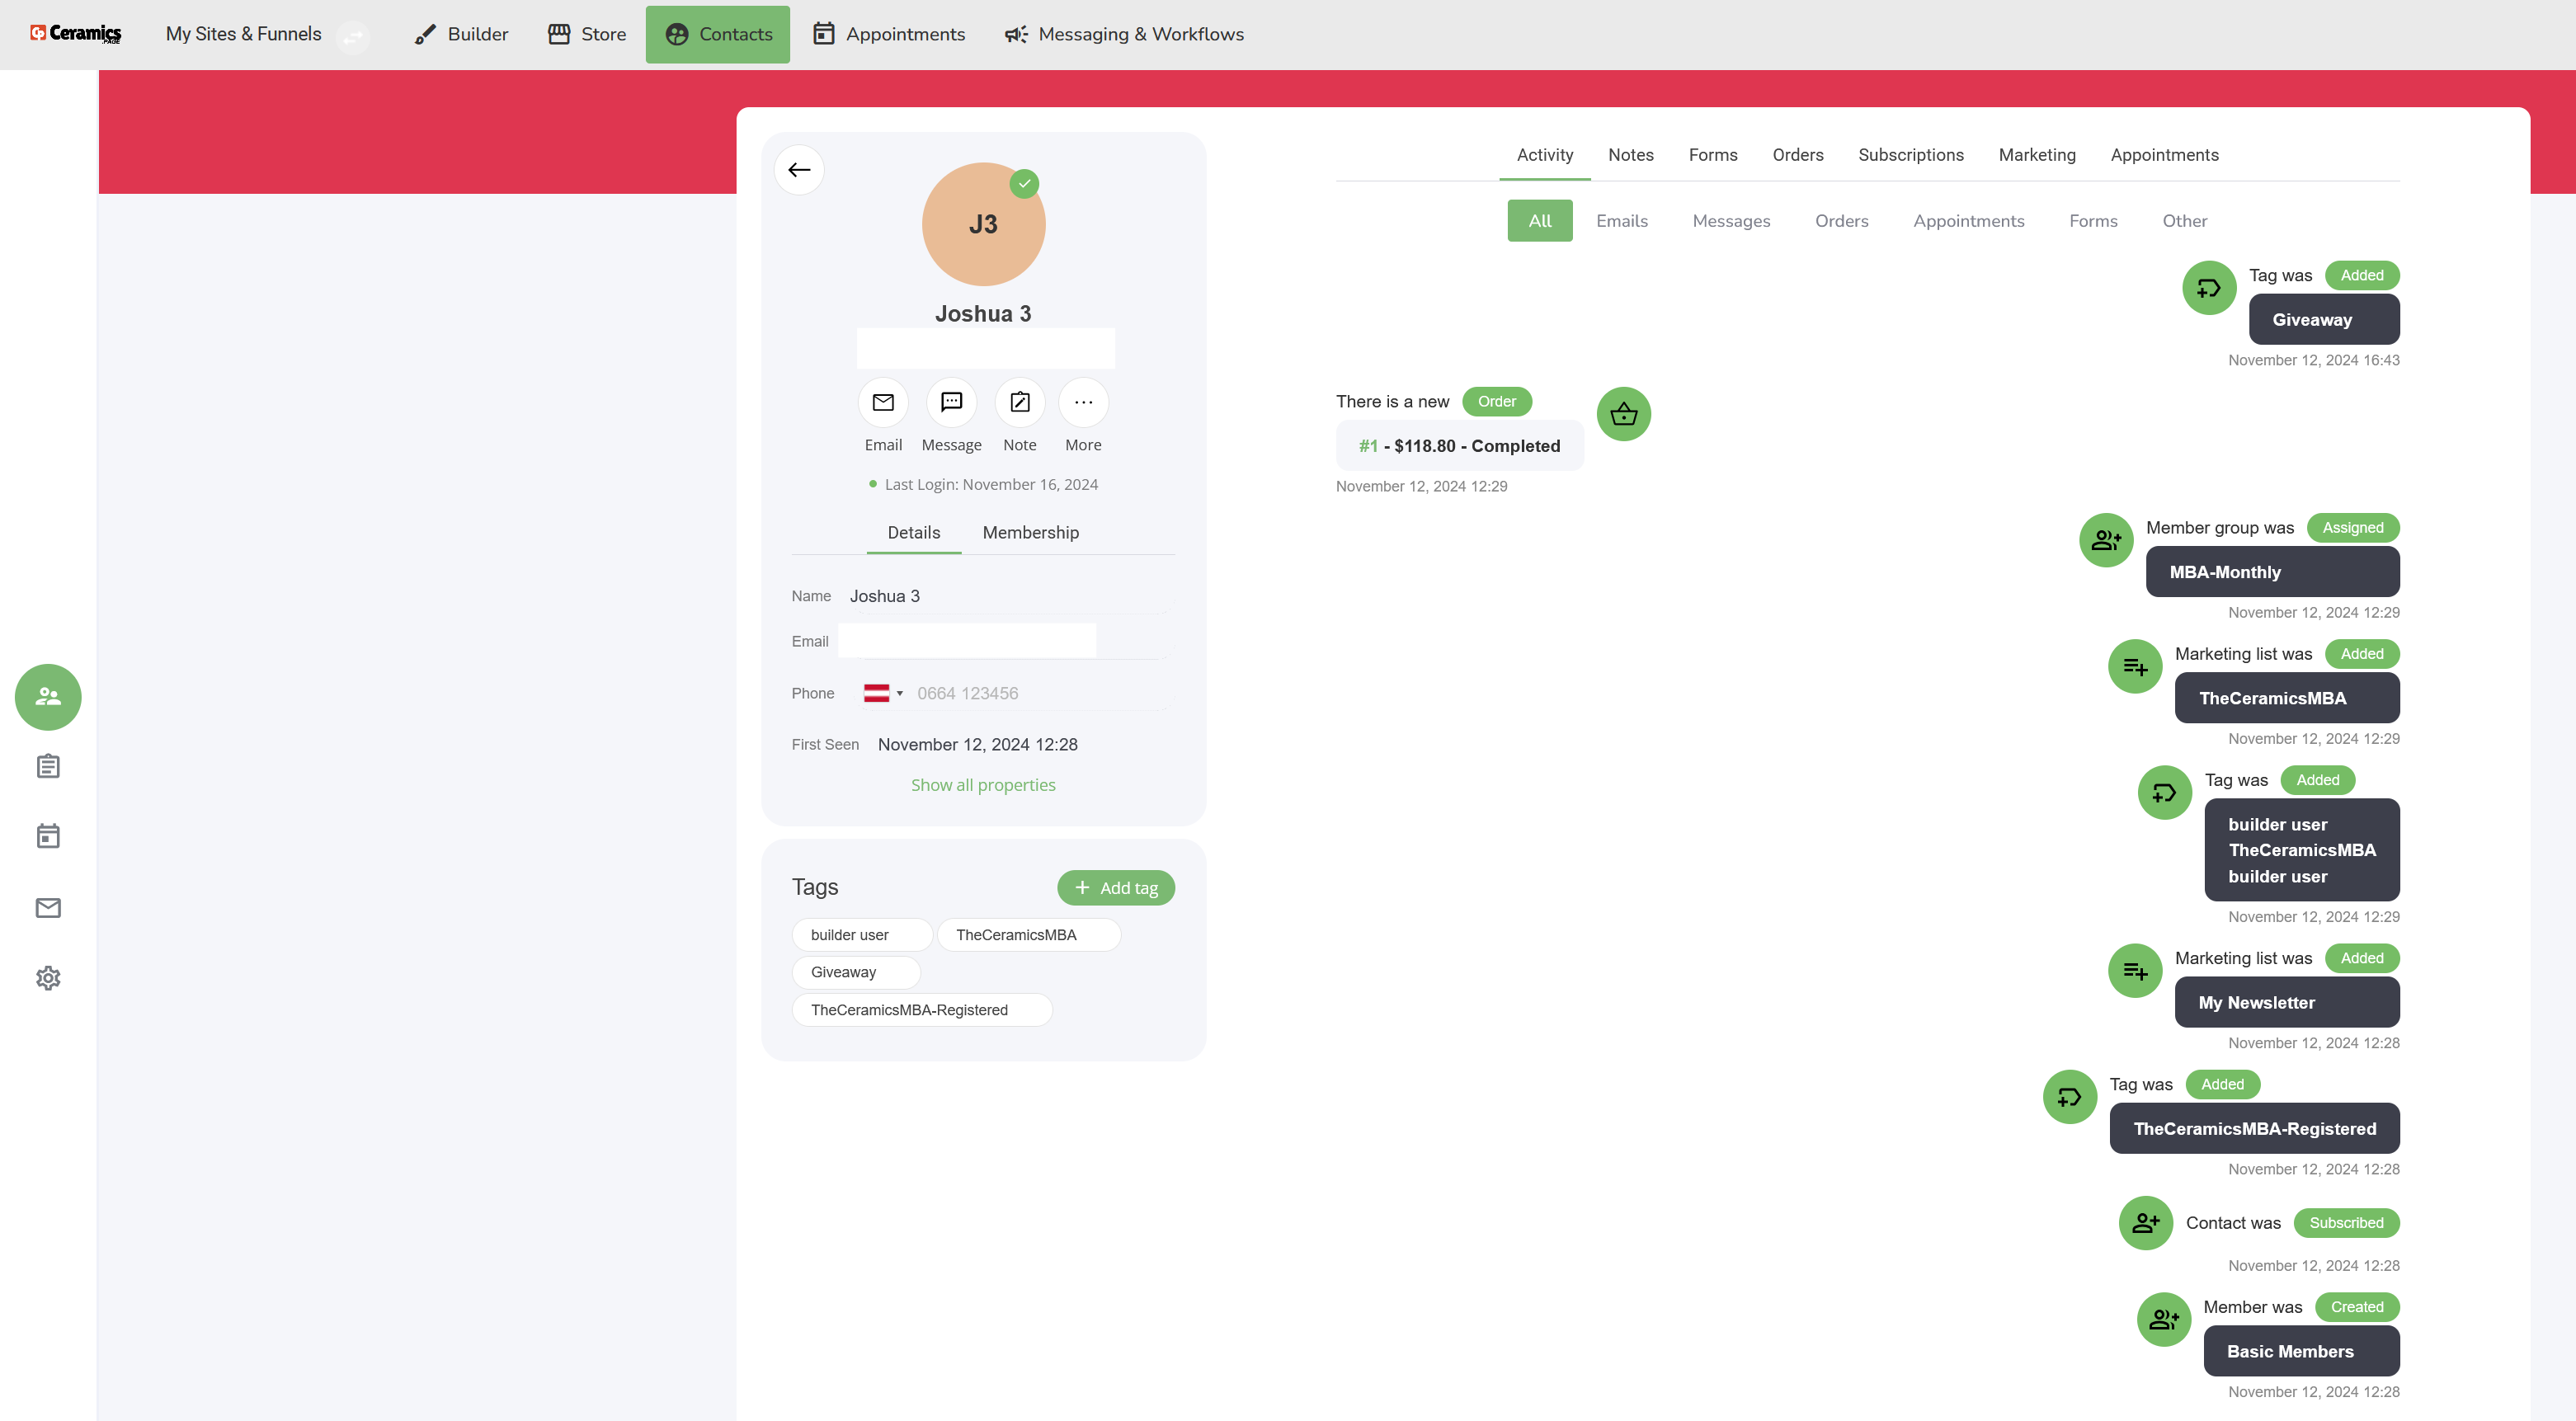Open the Contacts section
2576x1421 pixels.
pyautogui.click(x=718, y=34)
